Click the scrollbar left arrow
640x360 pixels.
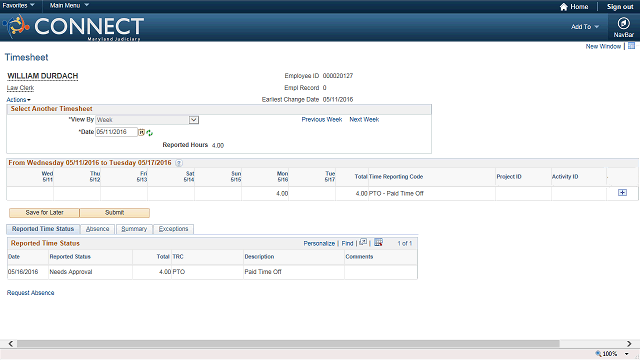click(11, 344)
